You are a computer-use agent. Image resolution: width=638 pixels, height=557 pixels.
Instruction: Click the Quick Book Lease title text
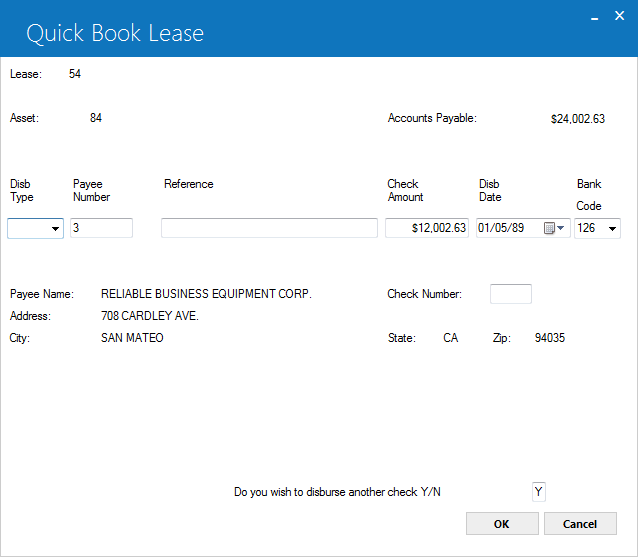click(115, 33)
